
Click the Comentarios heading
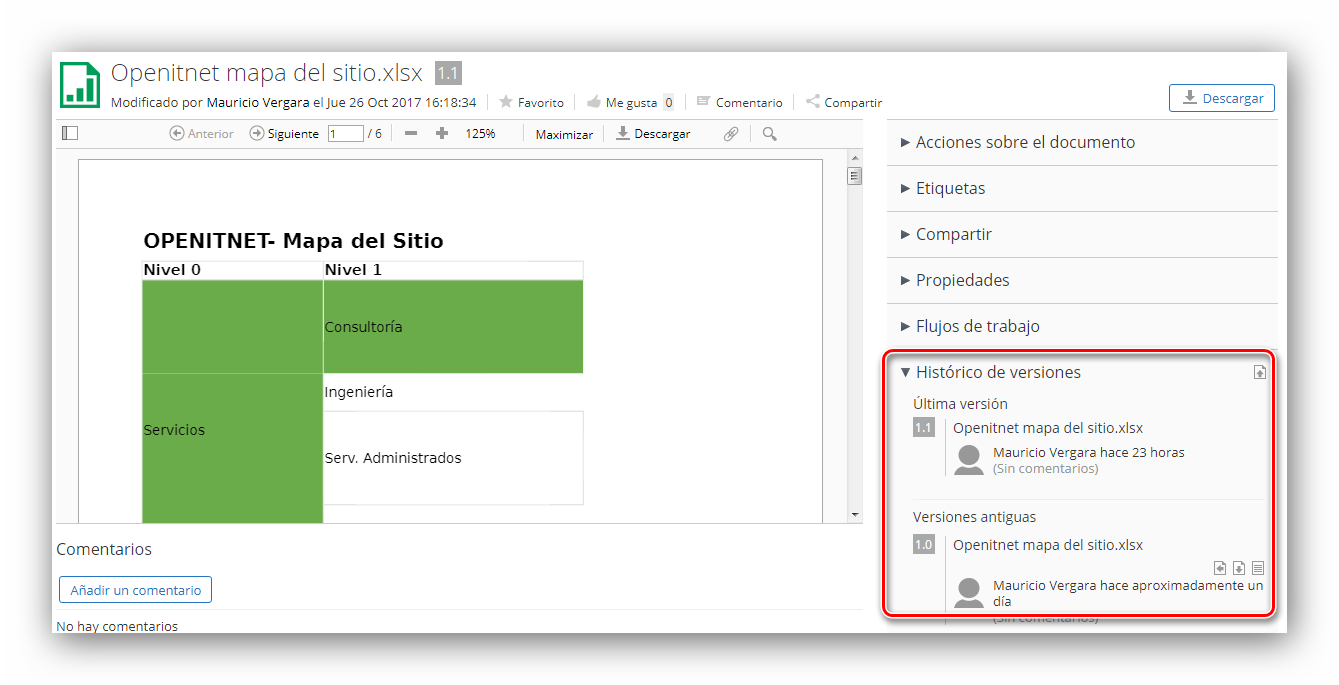click(x=104, y=549)
